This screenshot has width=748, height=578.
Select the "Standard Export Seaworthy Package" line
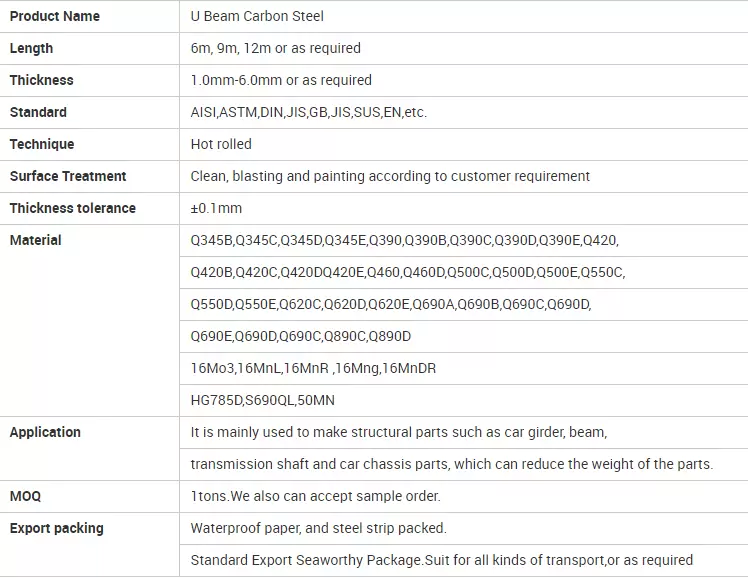click(x=441, y=560)
